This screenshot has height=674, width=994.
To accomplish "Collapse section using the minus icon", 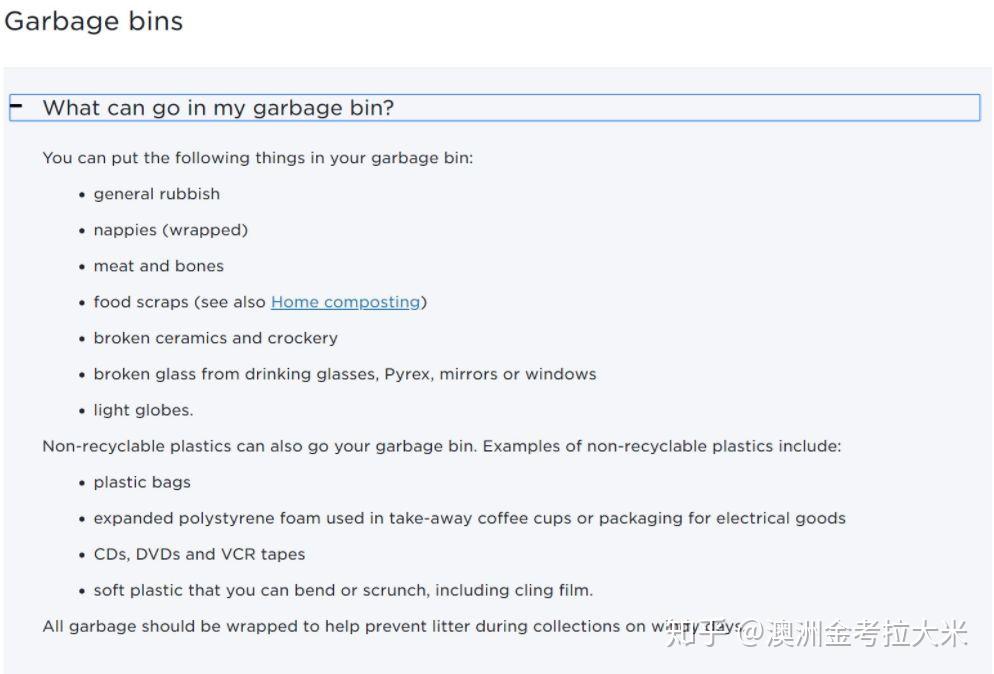I will (x=16, y=107).
